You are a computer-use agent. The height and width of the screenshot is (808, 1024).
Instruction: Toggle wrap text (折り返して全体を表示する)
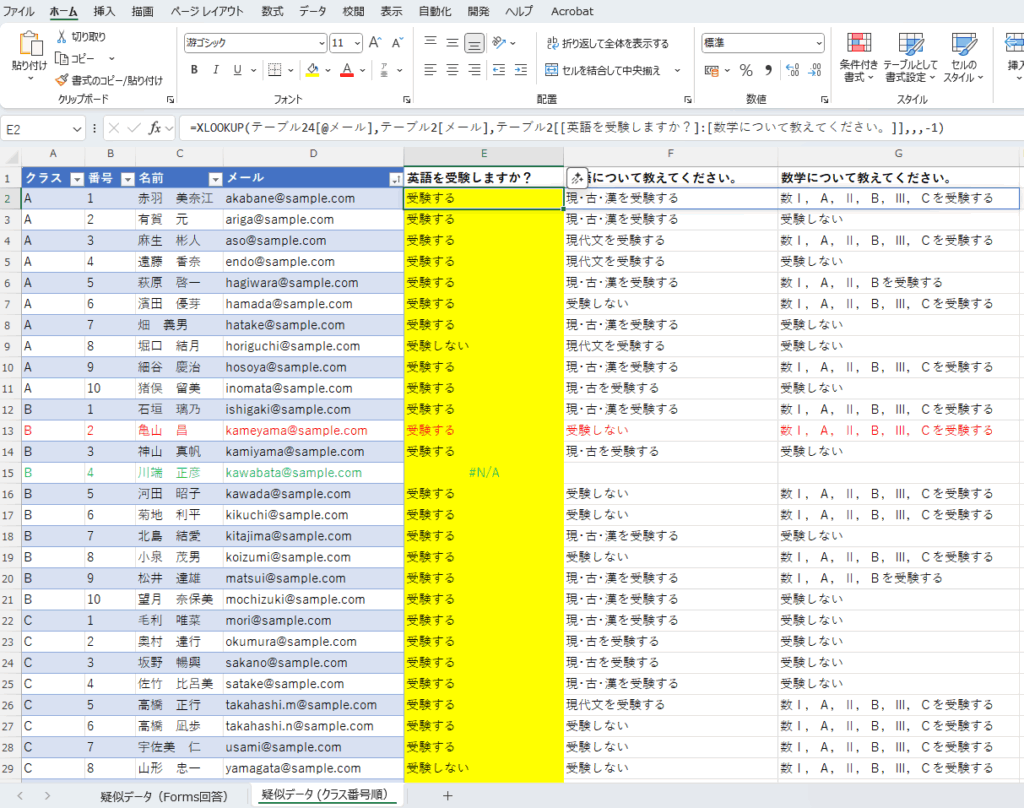click(607, 43)
